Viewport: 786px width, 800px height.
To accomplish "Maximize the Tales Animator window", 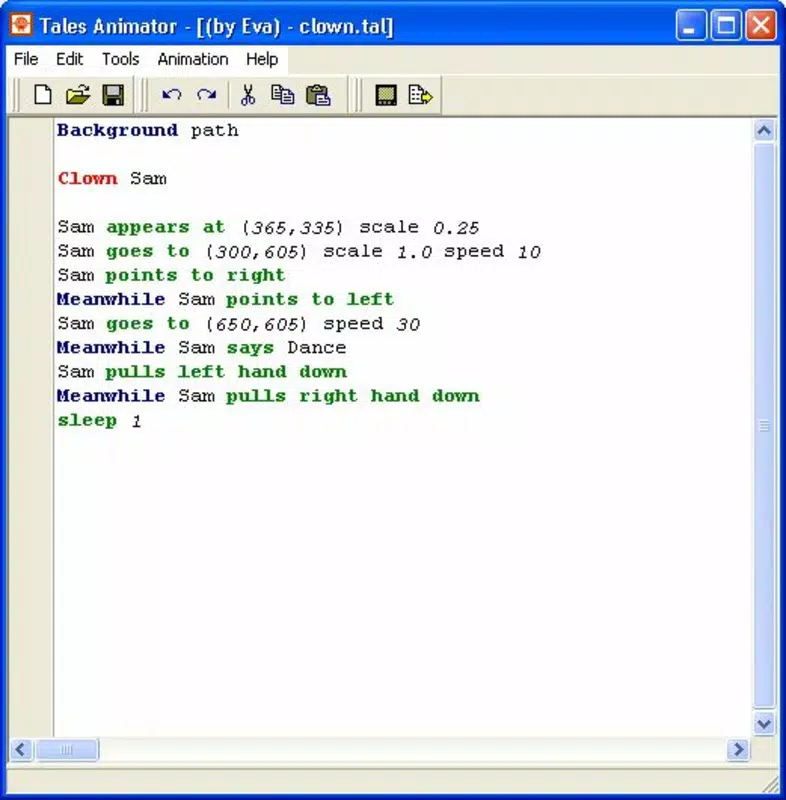I will [726, 24].
